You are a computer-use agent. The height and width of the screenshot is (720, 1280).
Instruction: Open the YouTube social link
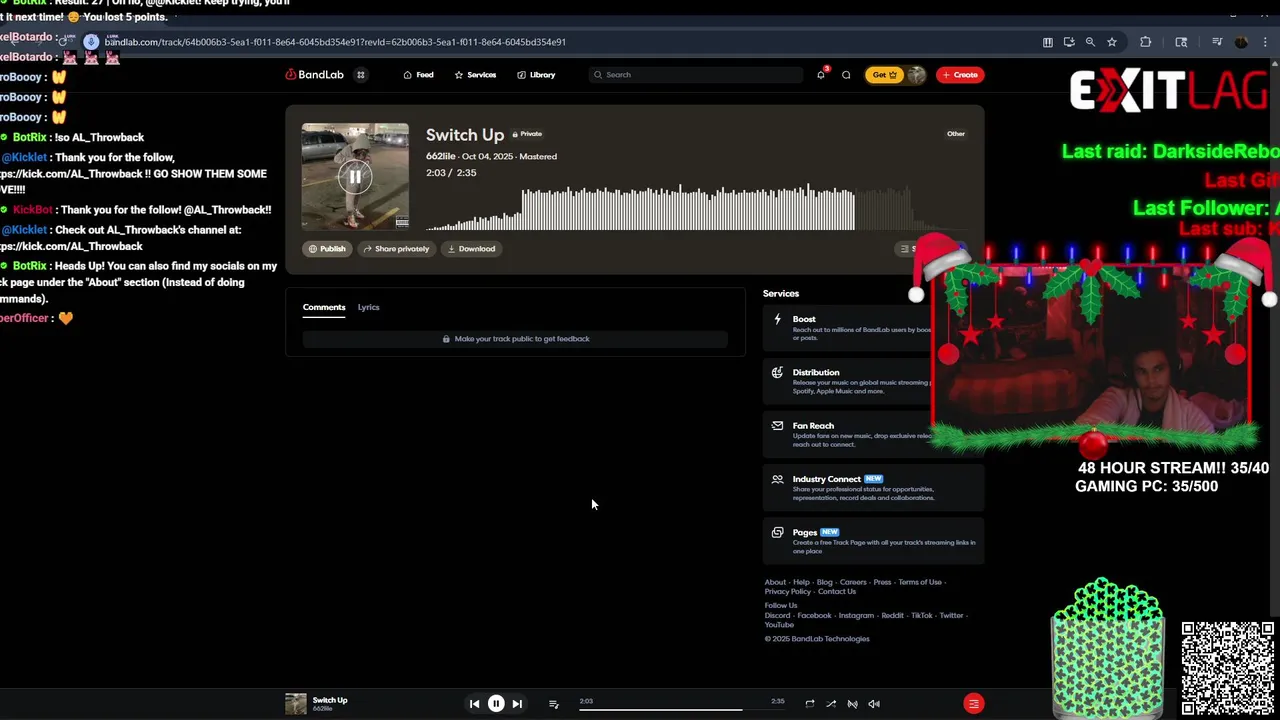(779, 625)
